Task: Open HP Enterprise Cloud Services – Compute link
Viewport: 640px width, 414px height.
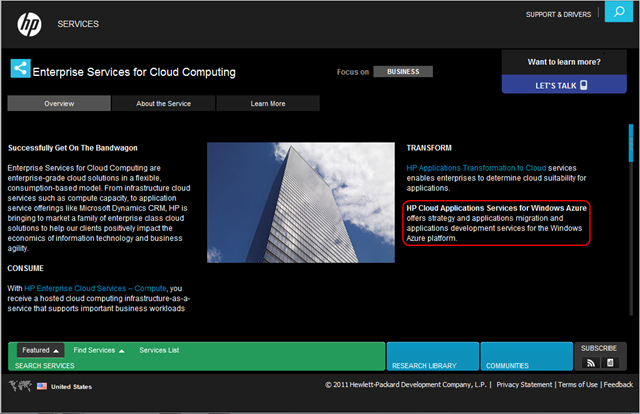Action: point(95,288)
